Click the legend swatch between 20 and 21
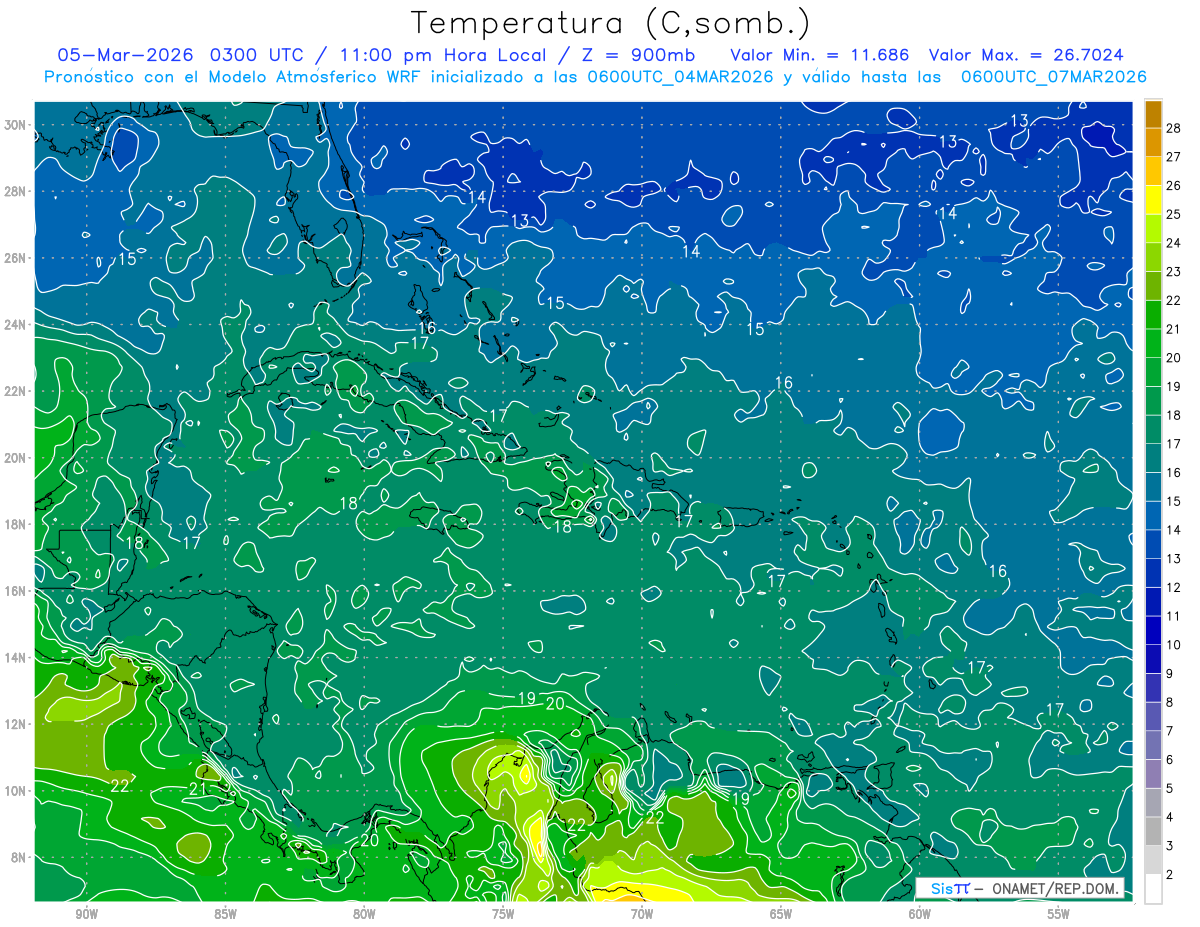Image resolution: width=1200 pixels, height=927 pixels. tap(1153, 343)
